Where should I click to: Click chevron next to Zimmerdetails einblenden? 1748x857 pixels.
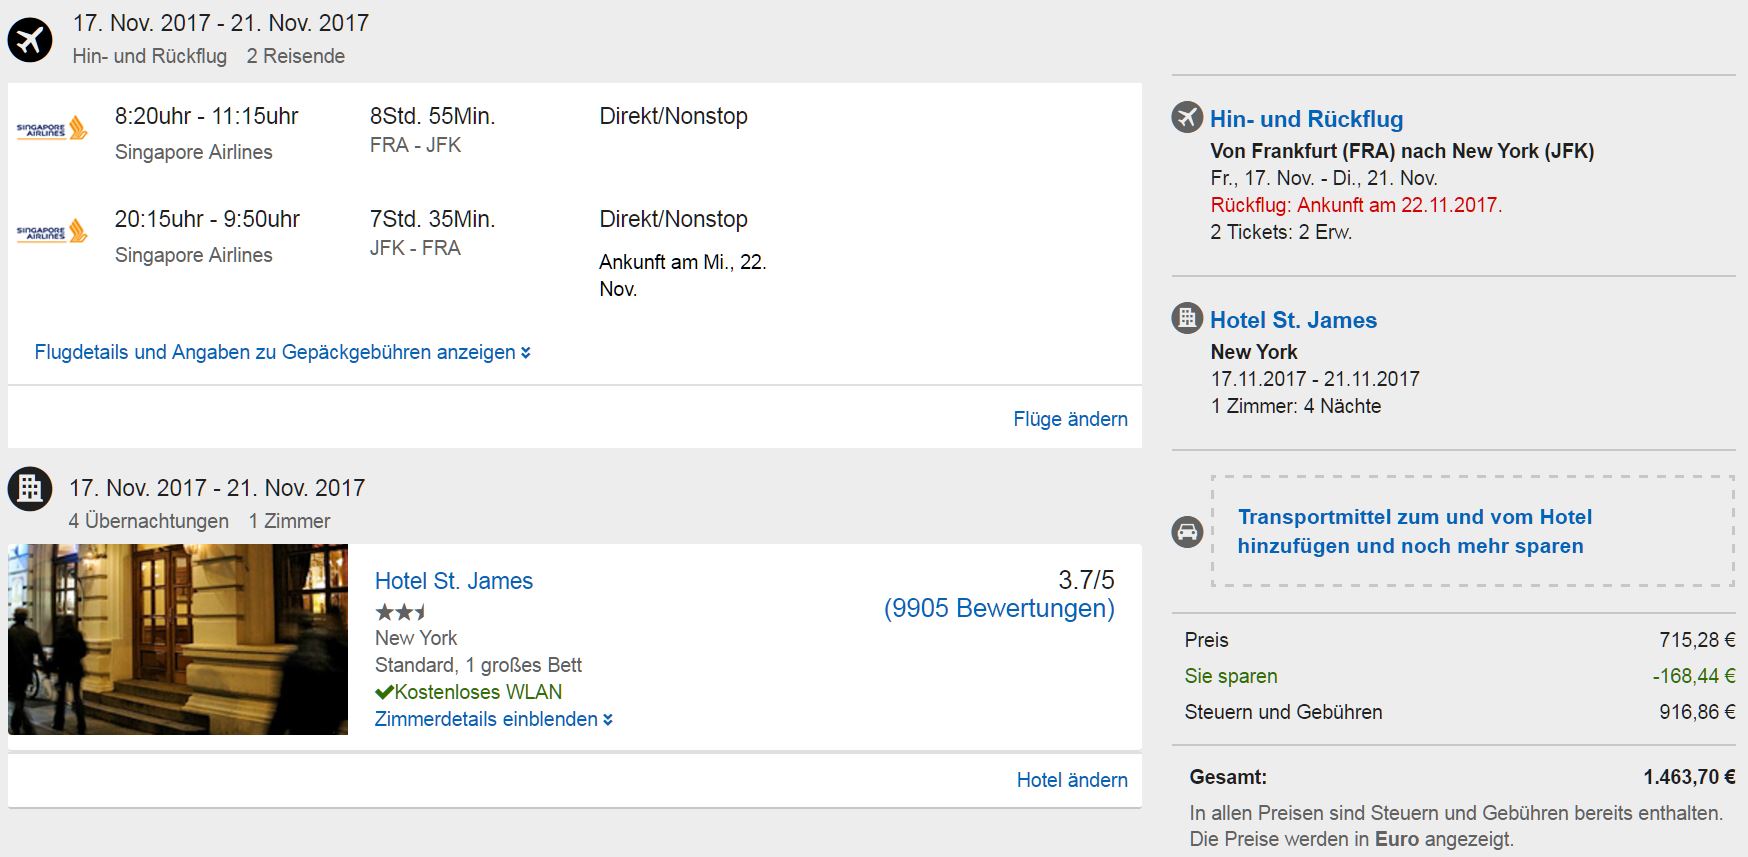tap(608, 720)
